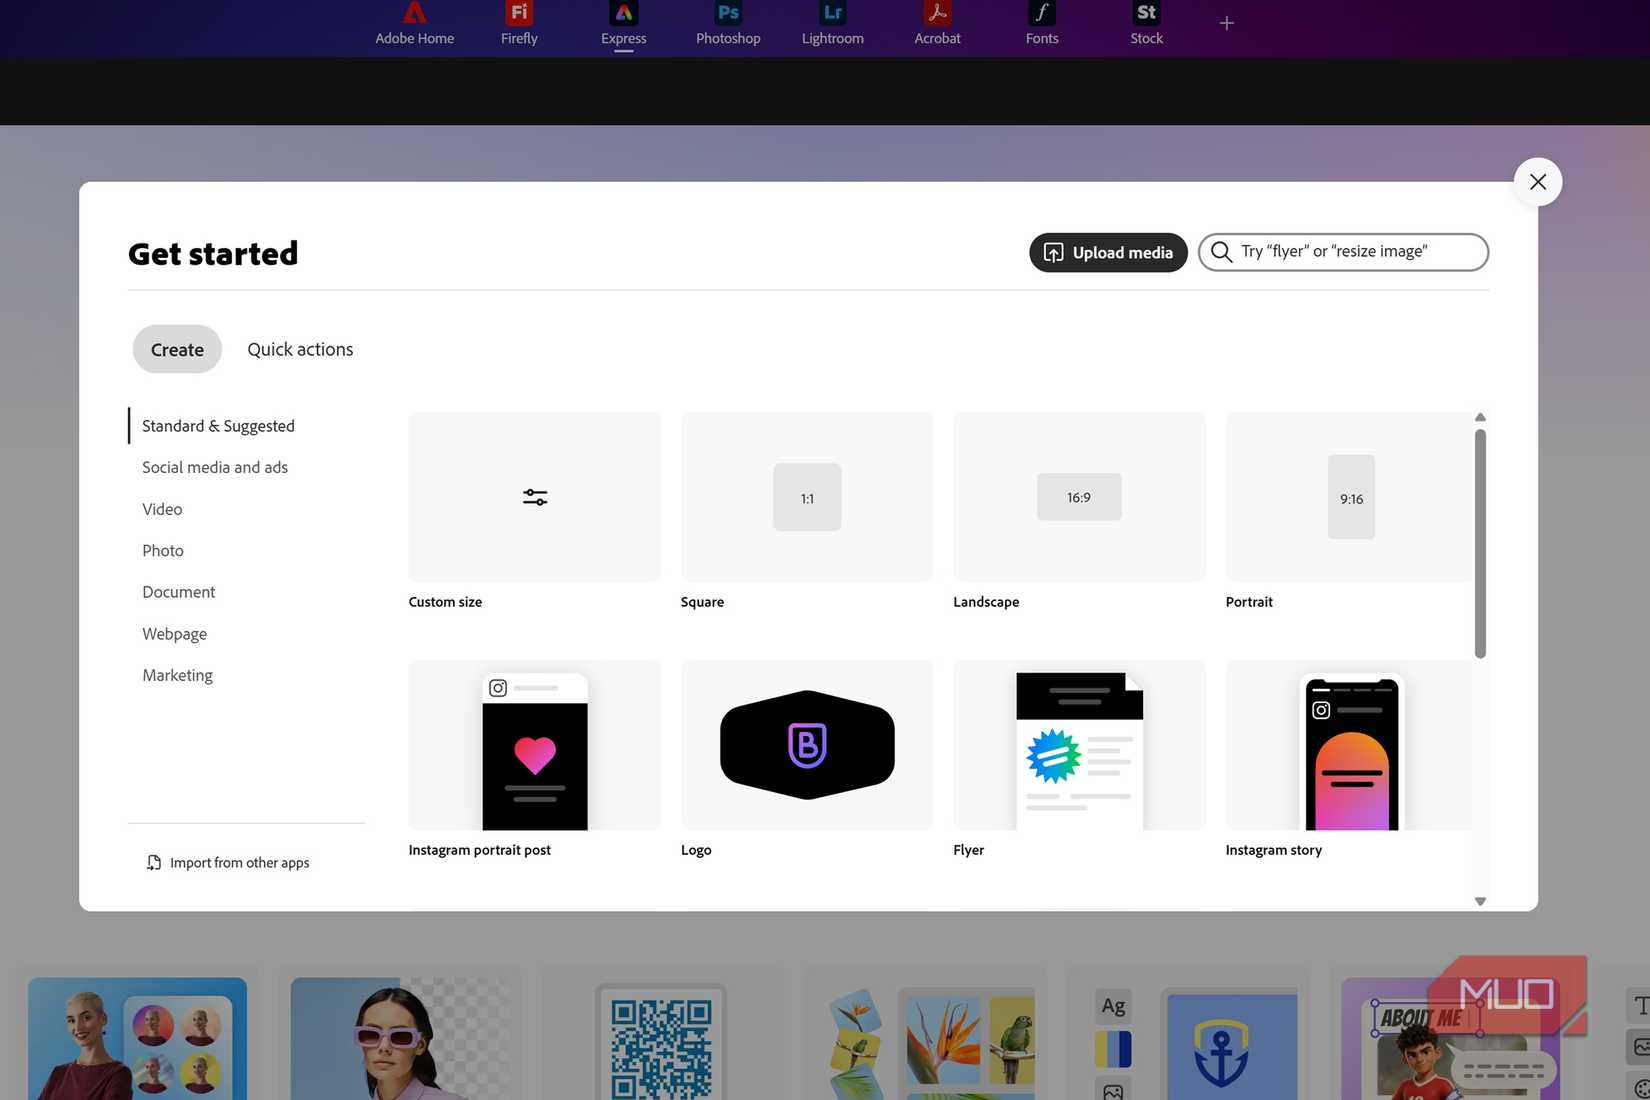Open QR code thumbnail behind dialog
Screen dimensions: 1650x1100
point(661,1041)
